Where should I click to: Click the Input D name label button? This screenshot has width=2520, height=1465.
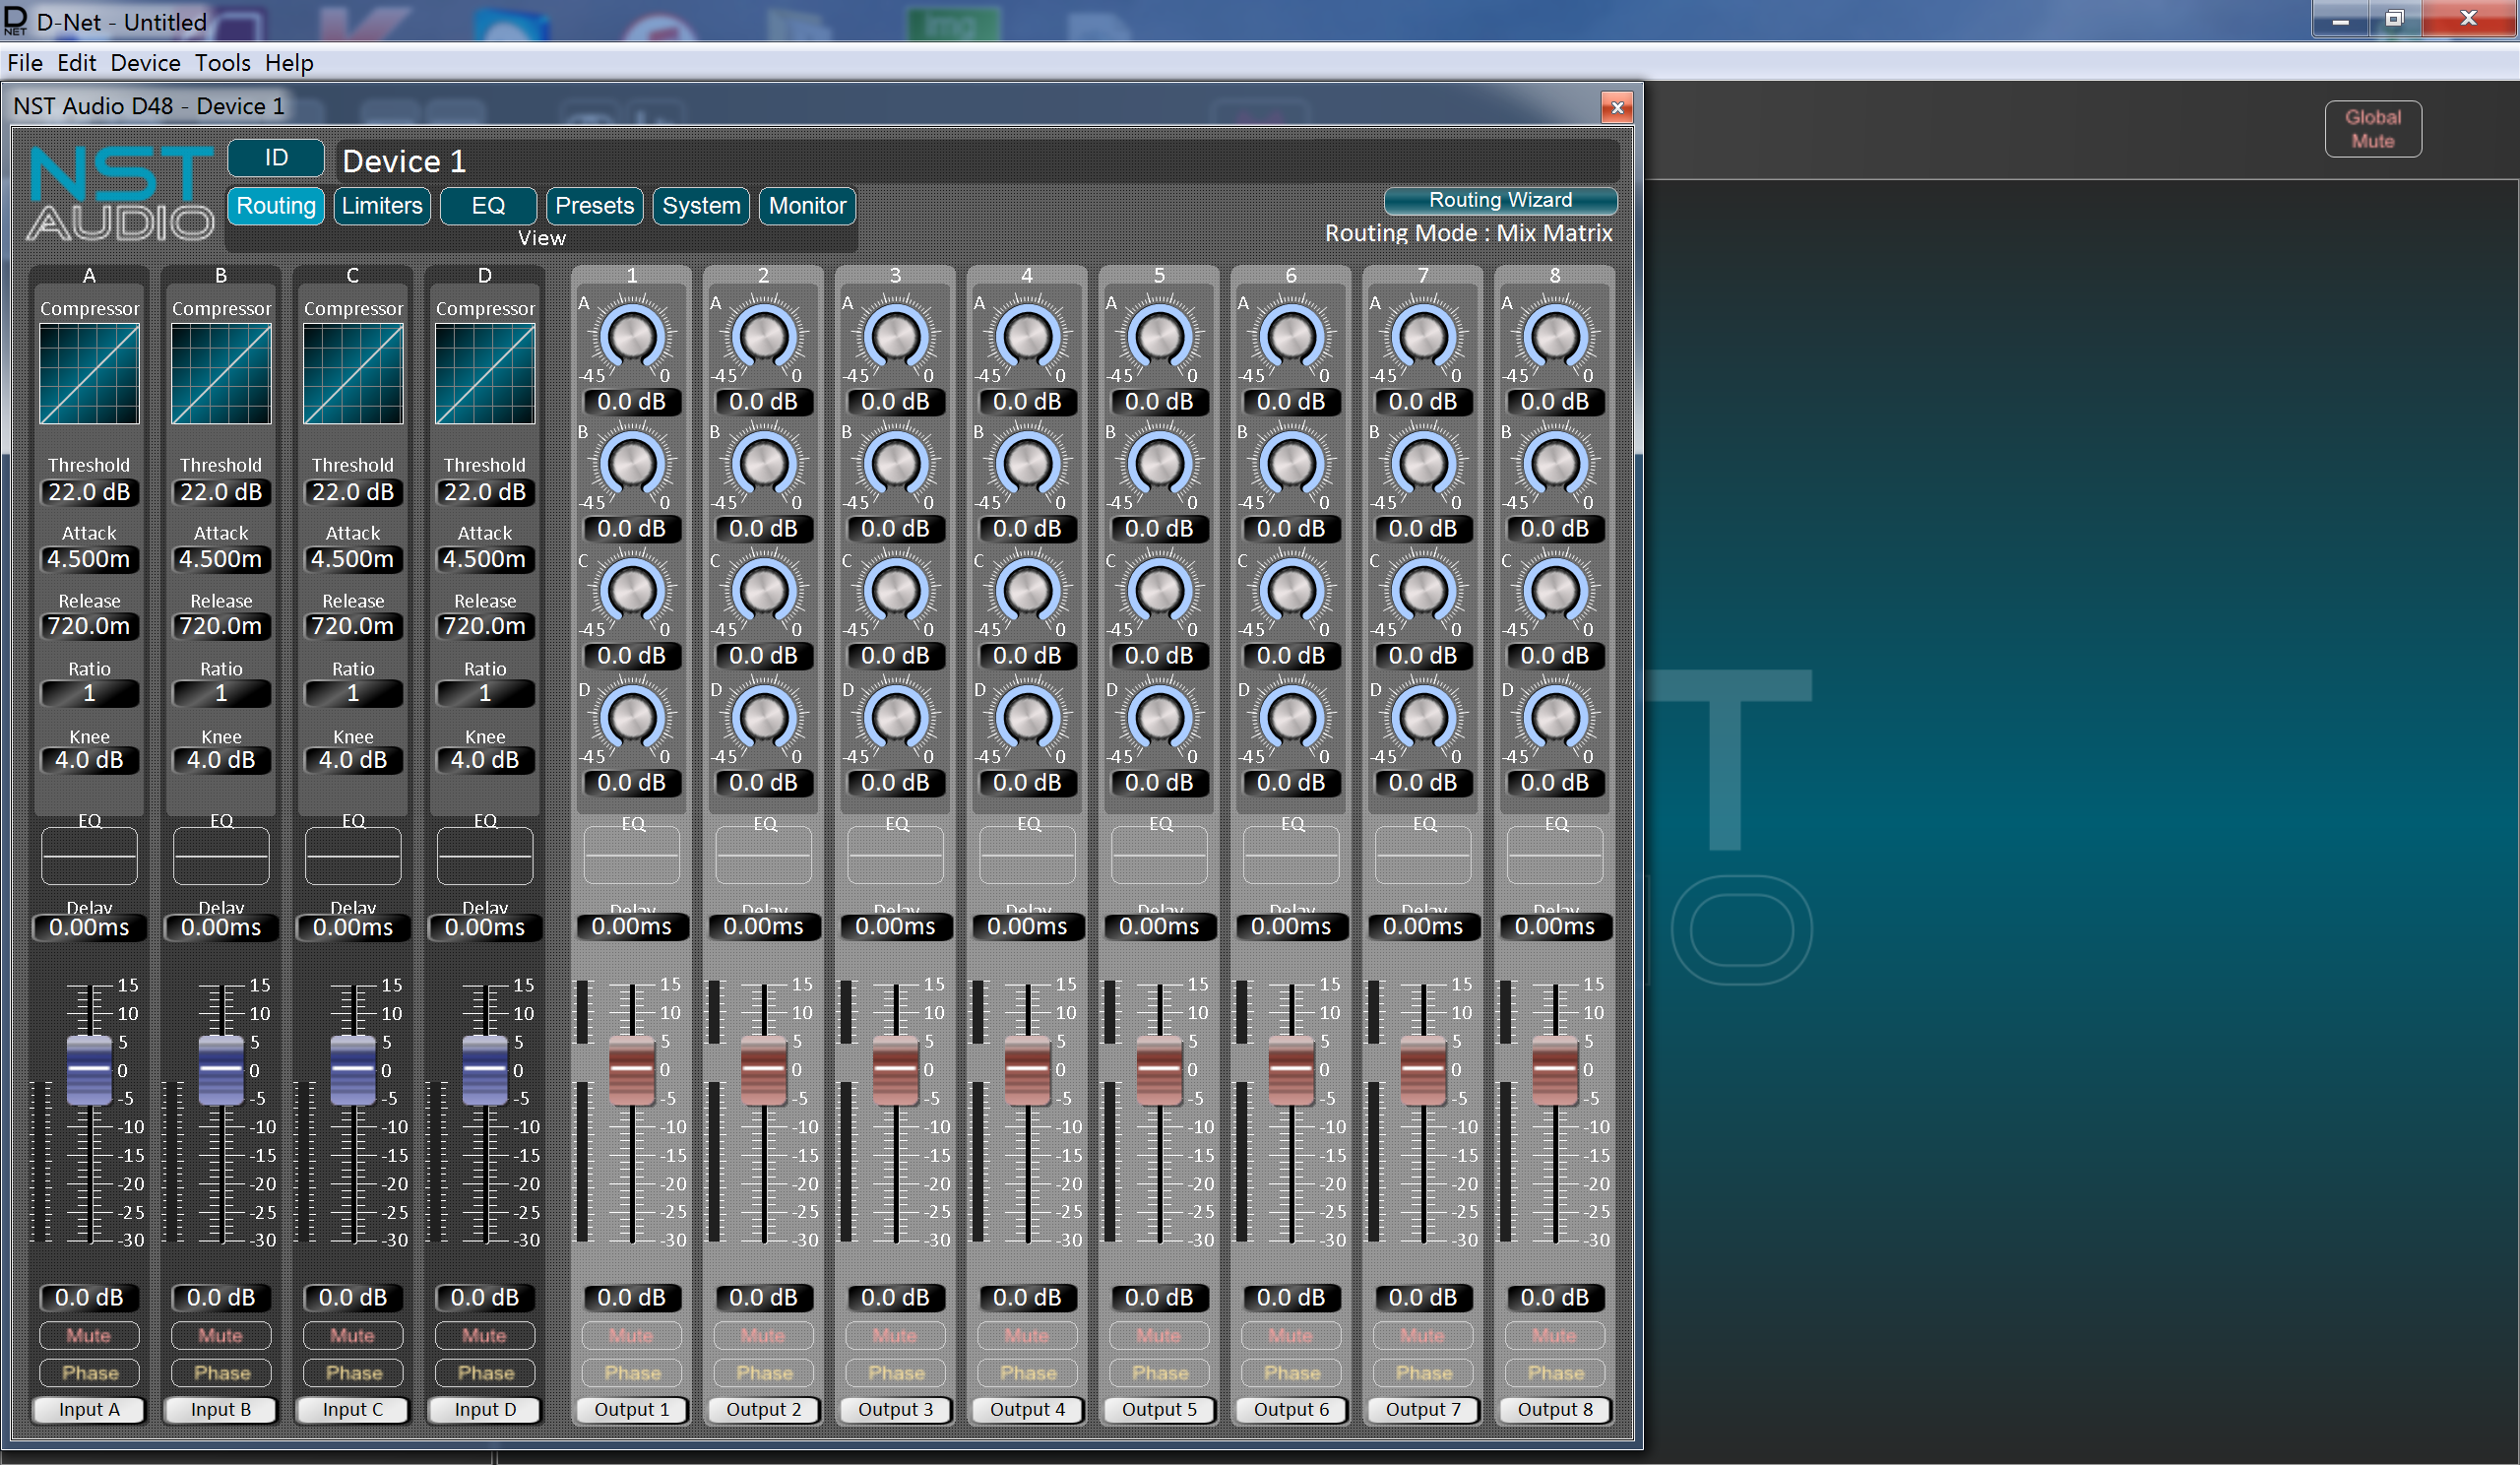click(485, 1409)
